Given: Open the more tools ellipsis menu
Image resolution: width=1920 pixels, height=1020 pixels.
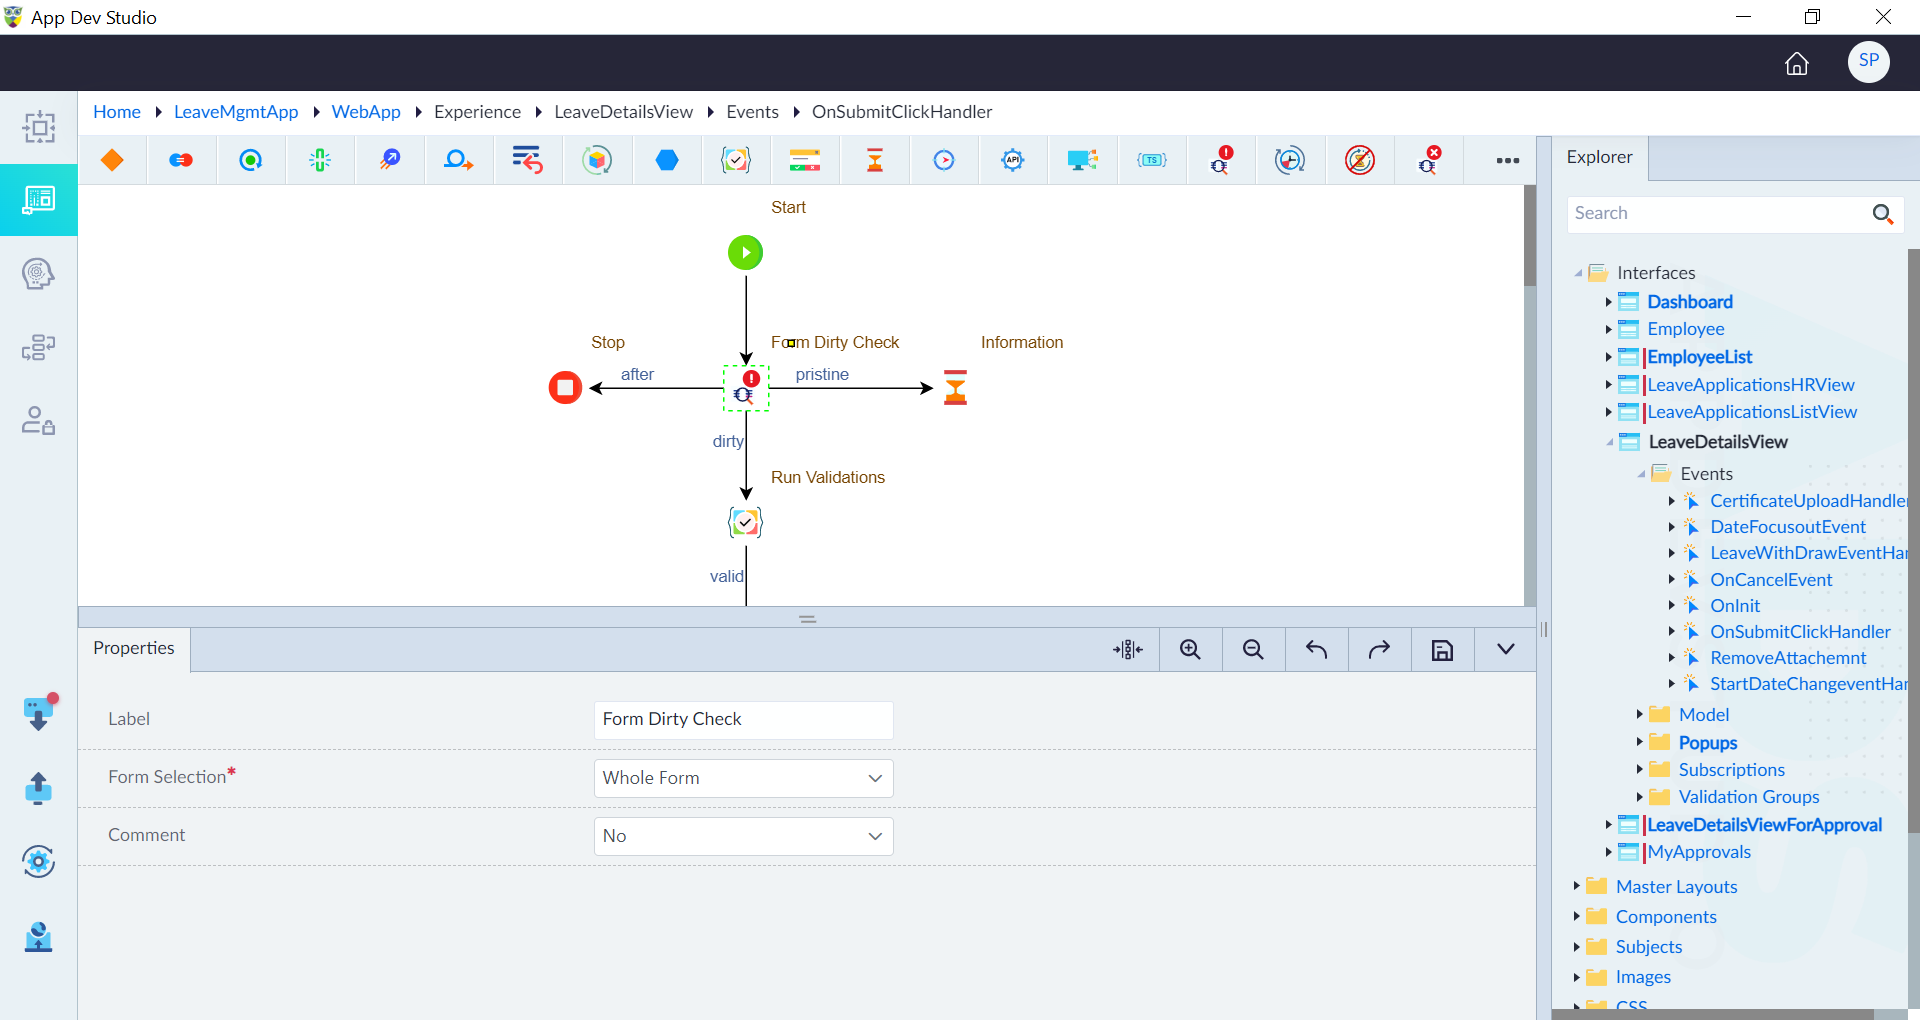Looking at the screenshot, I should (x=1508, y=160).
